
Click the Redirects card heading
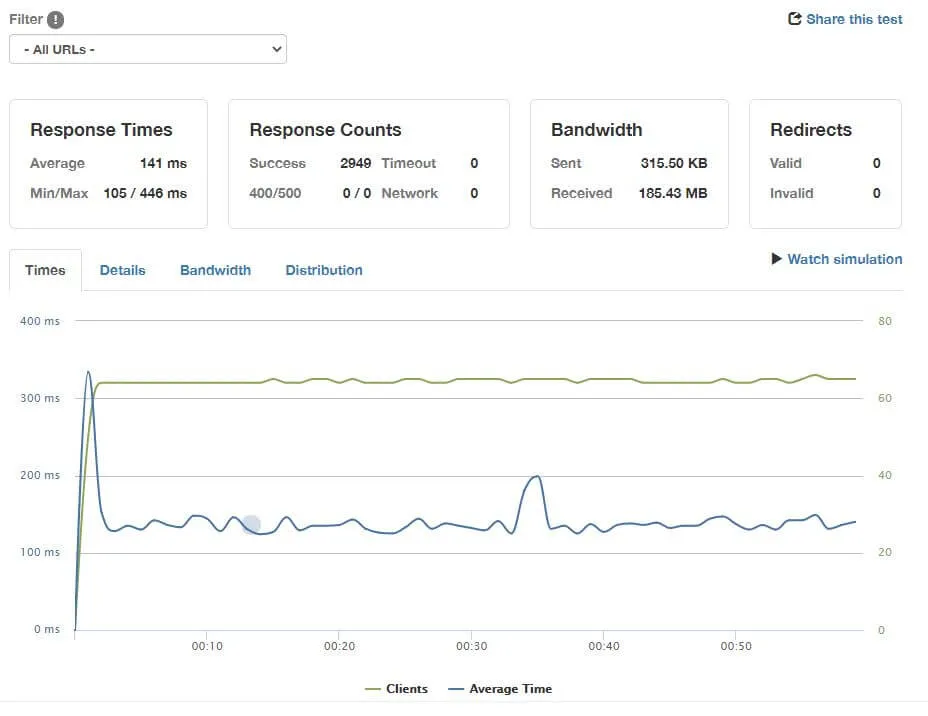click(810, 130)
